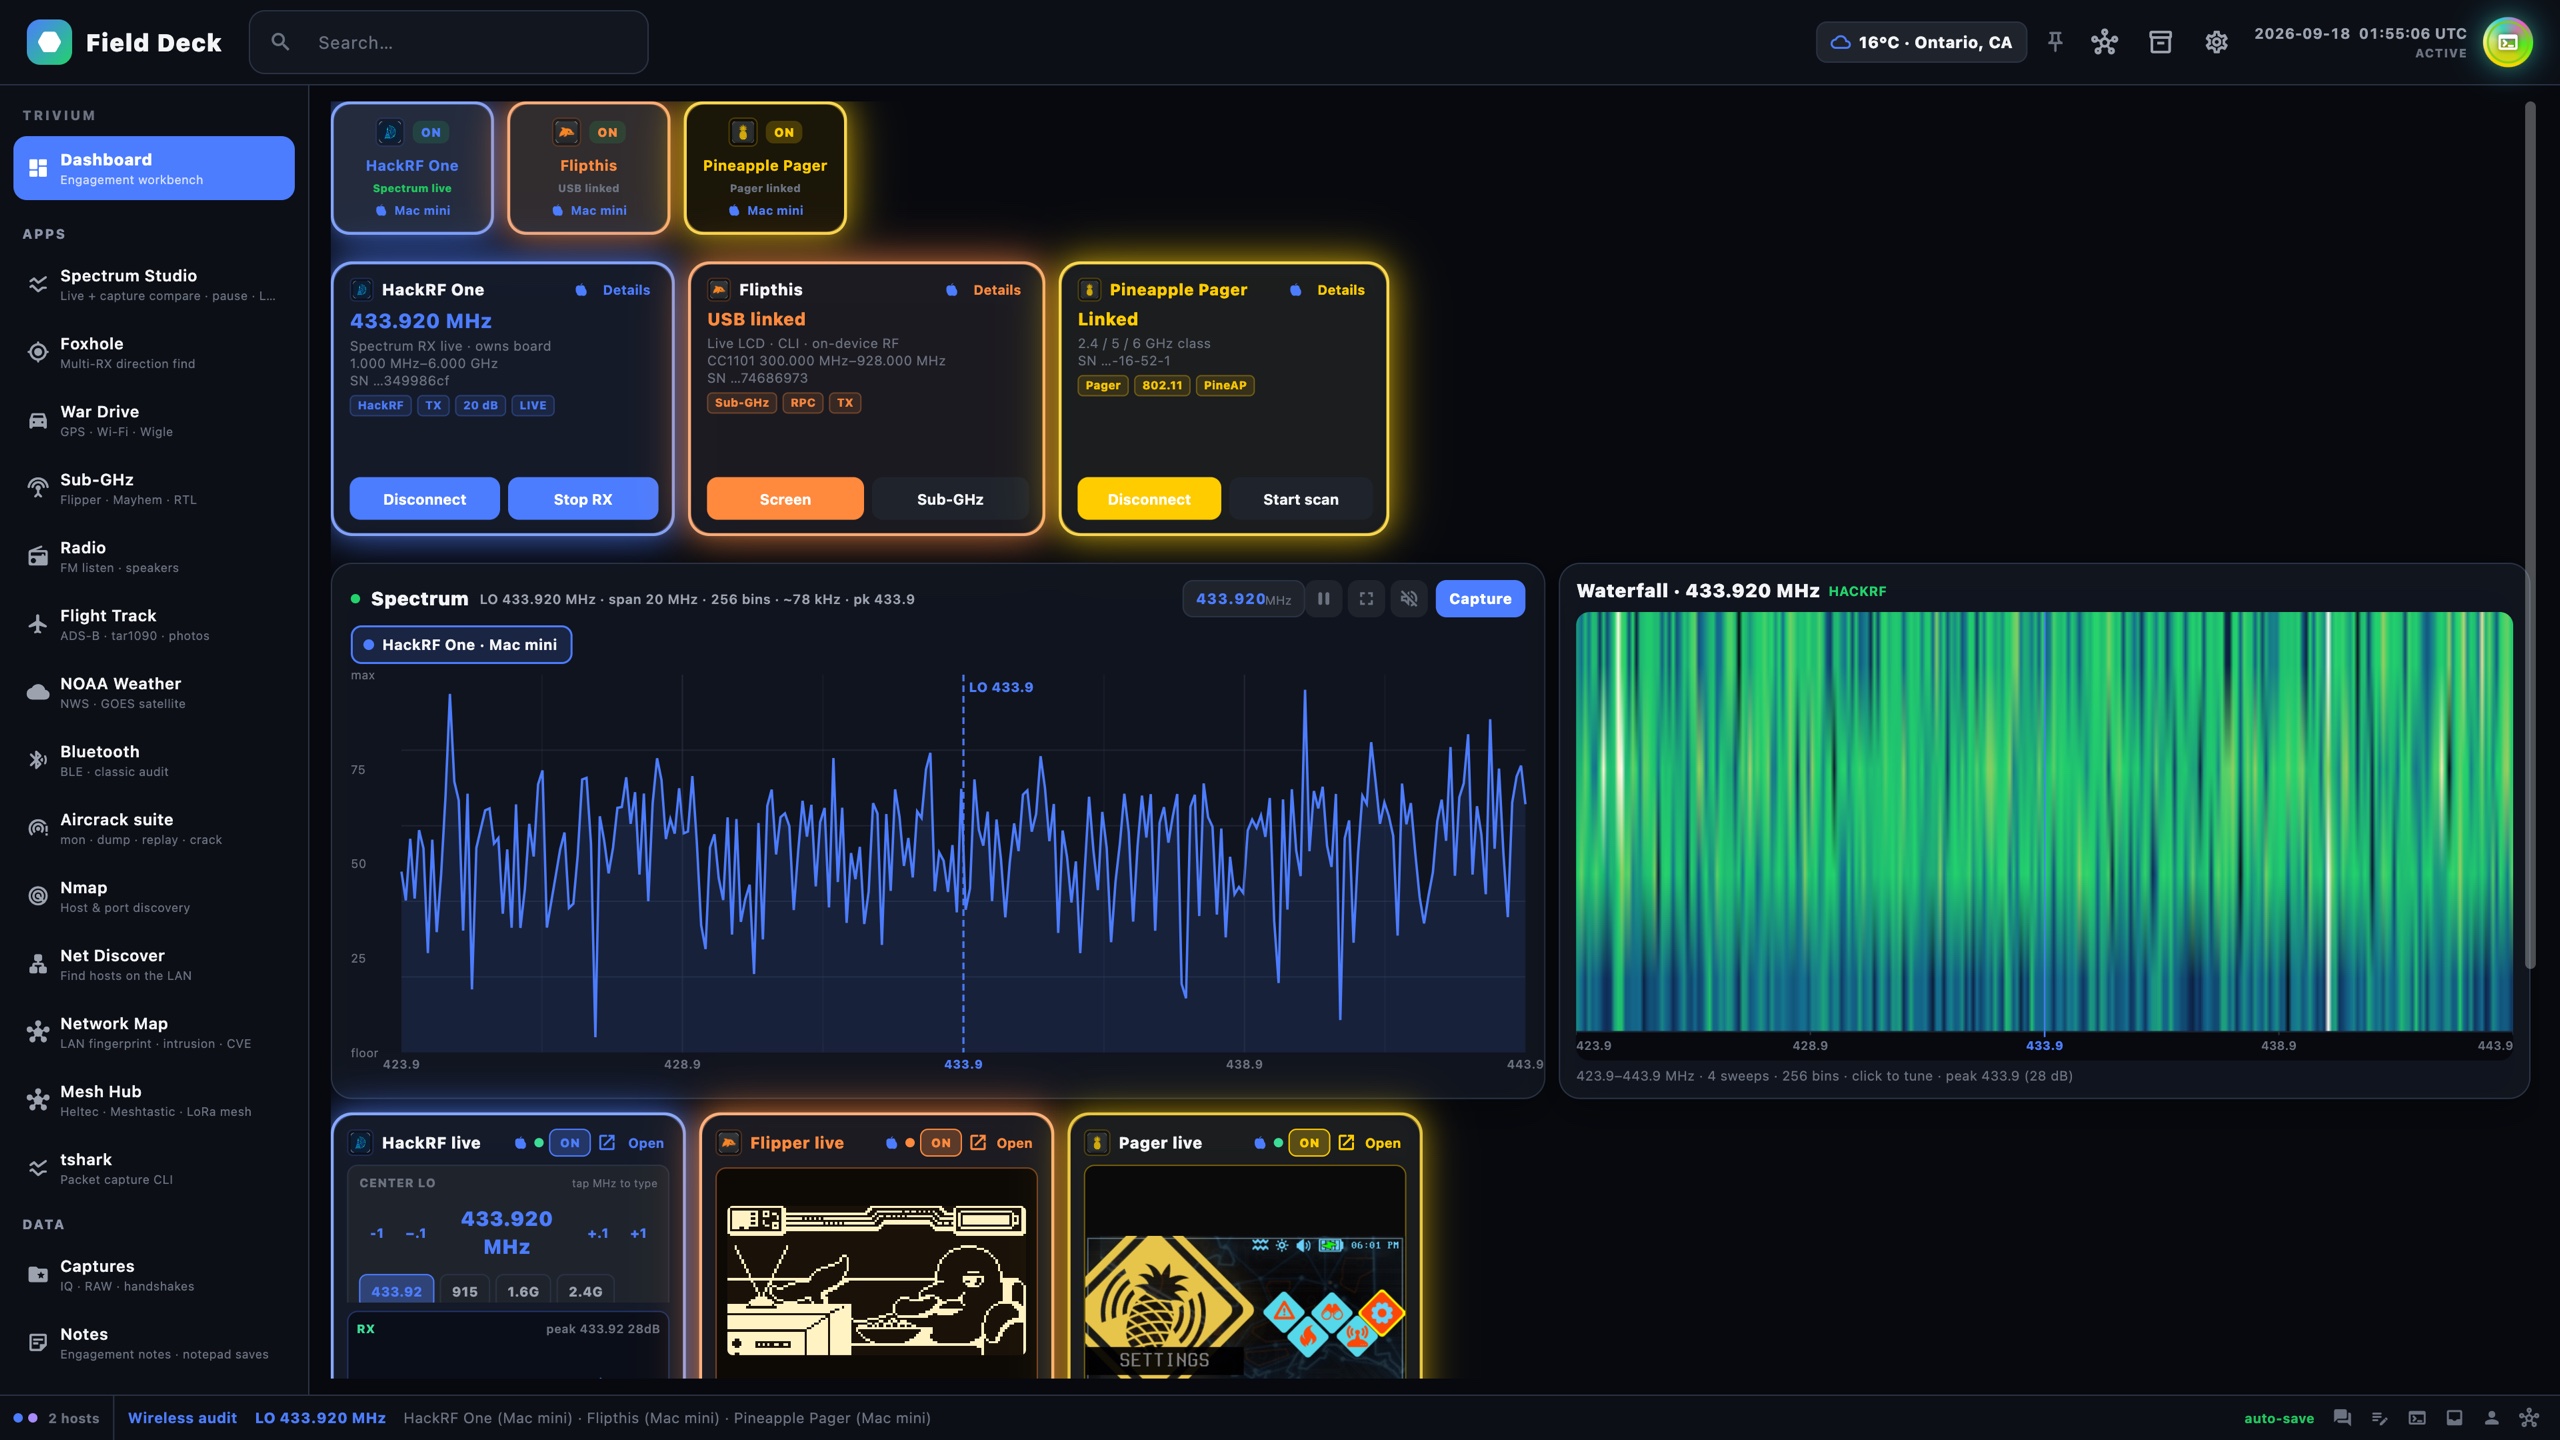Click the Flipthis device icon in its card
The height and width of the screenshot is (1440, 2560).
pos(719,289)
